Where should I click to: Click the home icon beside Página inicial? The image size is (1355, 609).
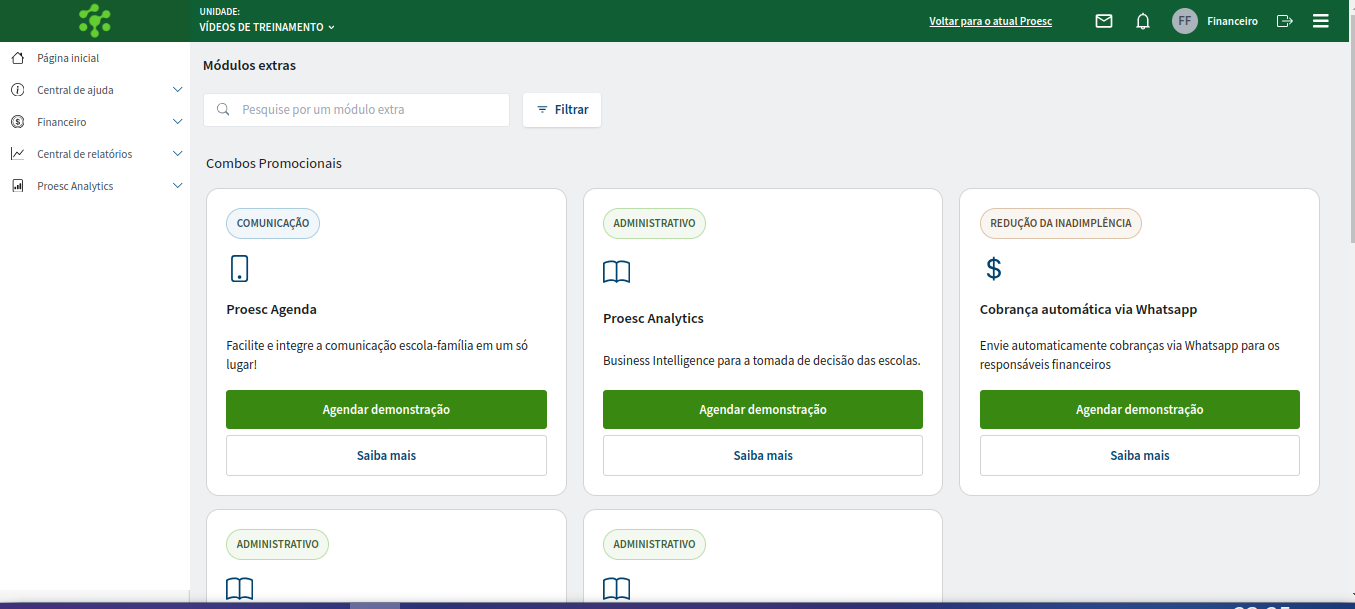tap(17, 58)
